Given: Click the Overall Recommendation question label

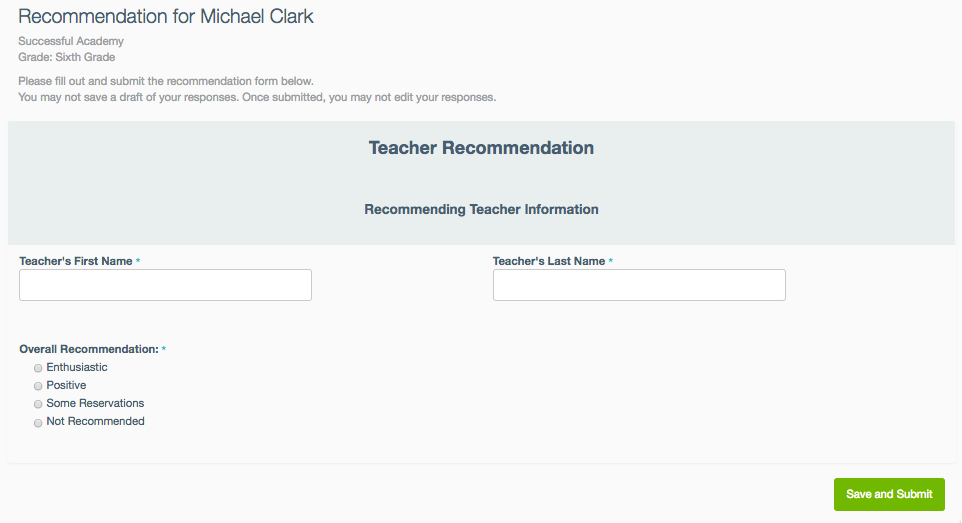Looking at the screenshot, I should pyautogui.click(x=89, y=349).
